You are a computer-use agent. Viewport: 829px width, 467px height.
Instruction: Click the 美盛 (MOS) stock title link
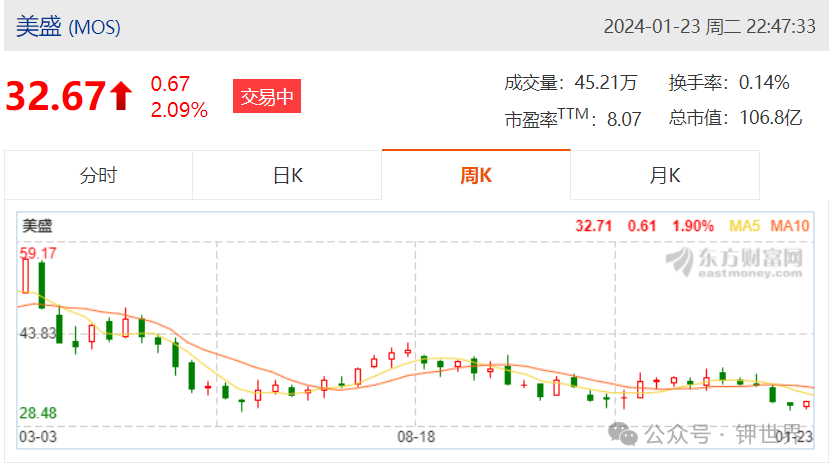[68, 26]
